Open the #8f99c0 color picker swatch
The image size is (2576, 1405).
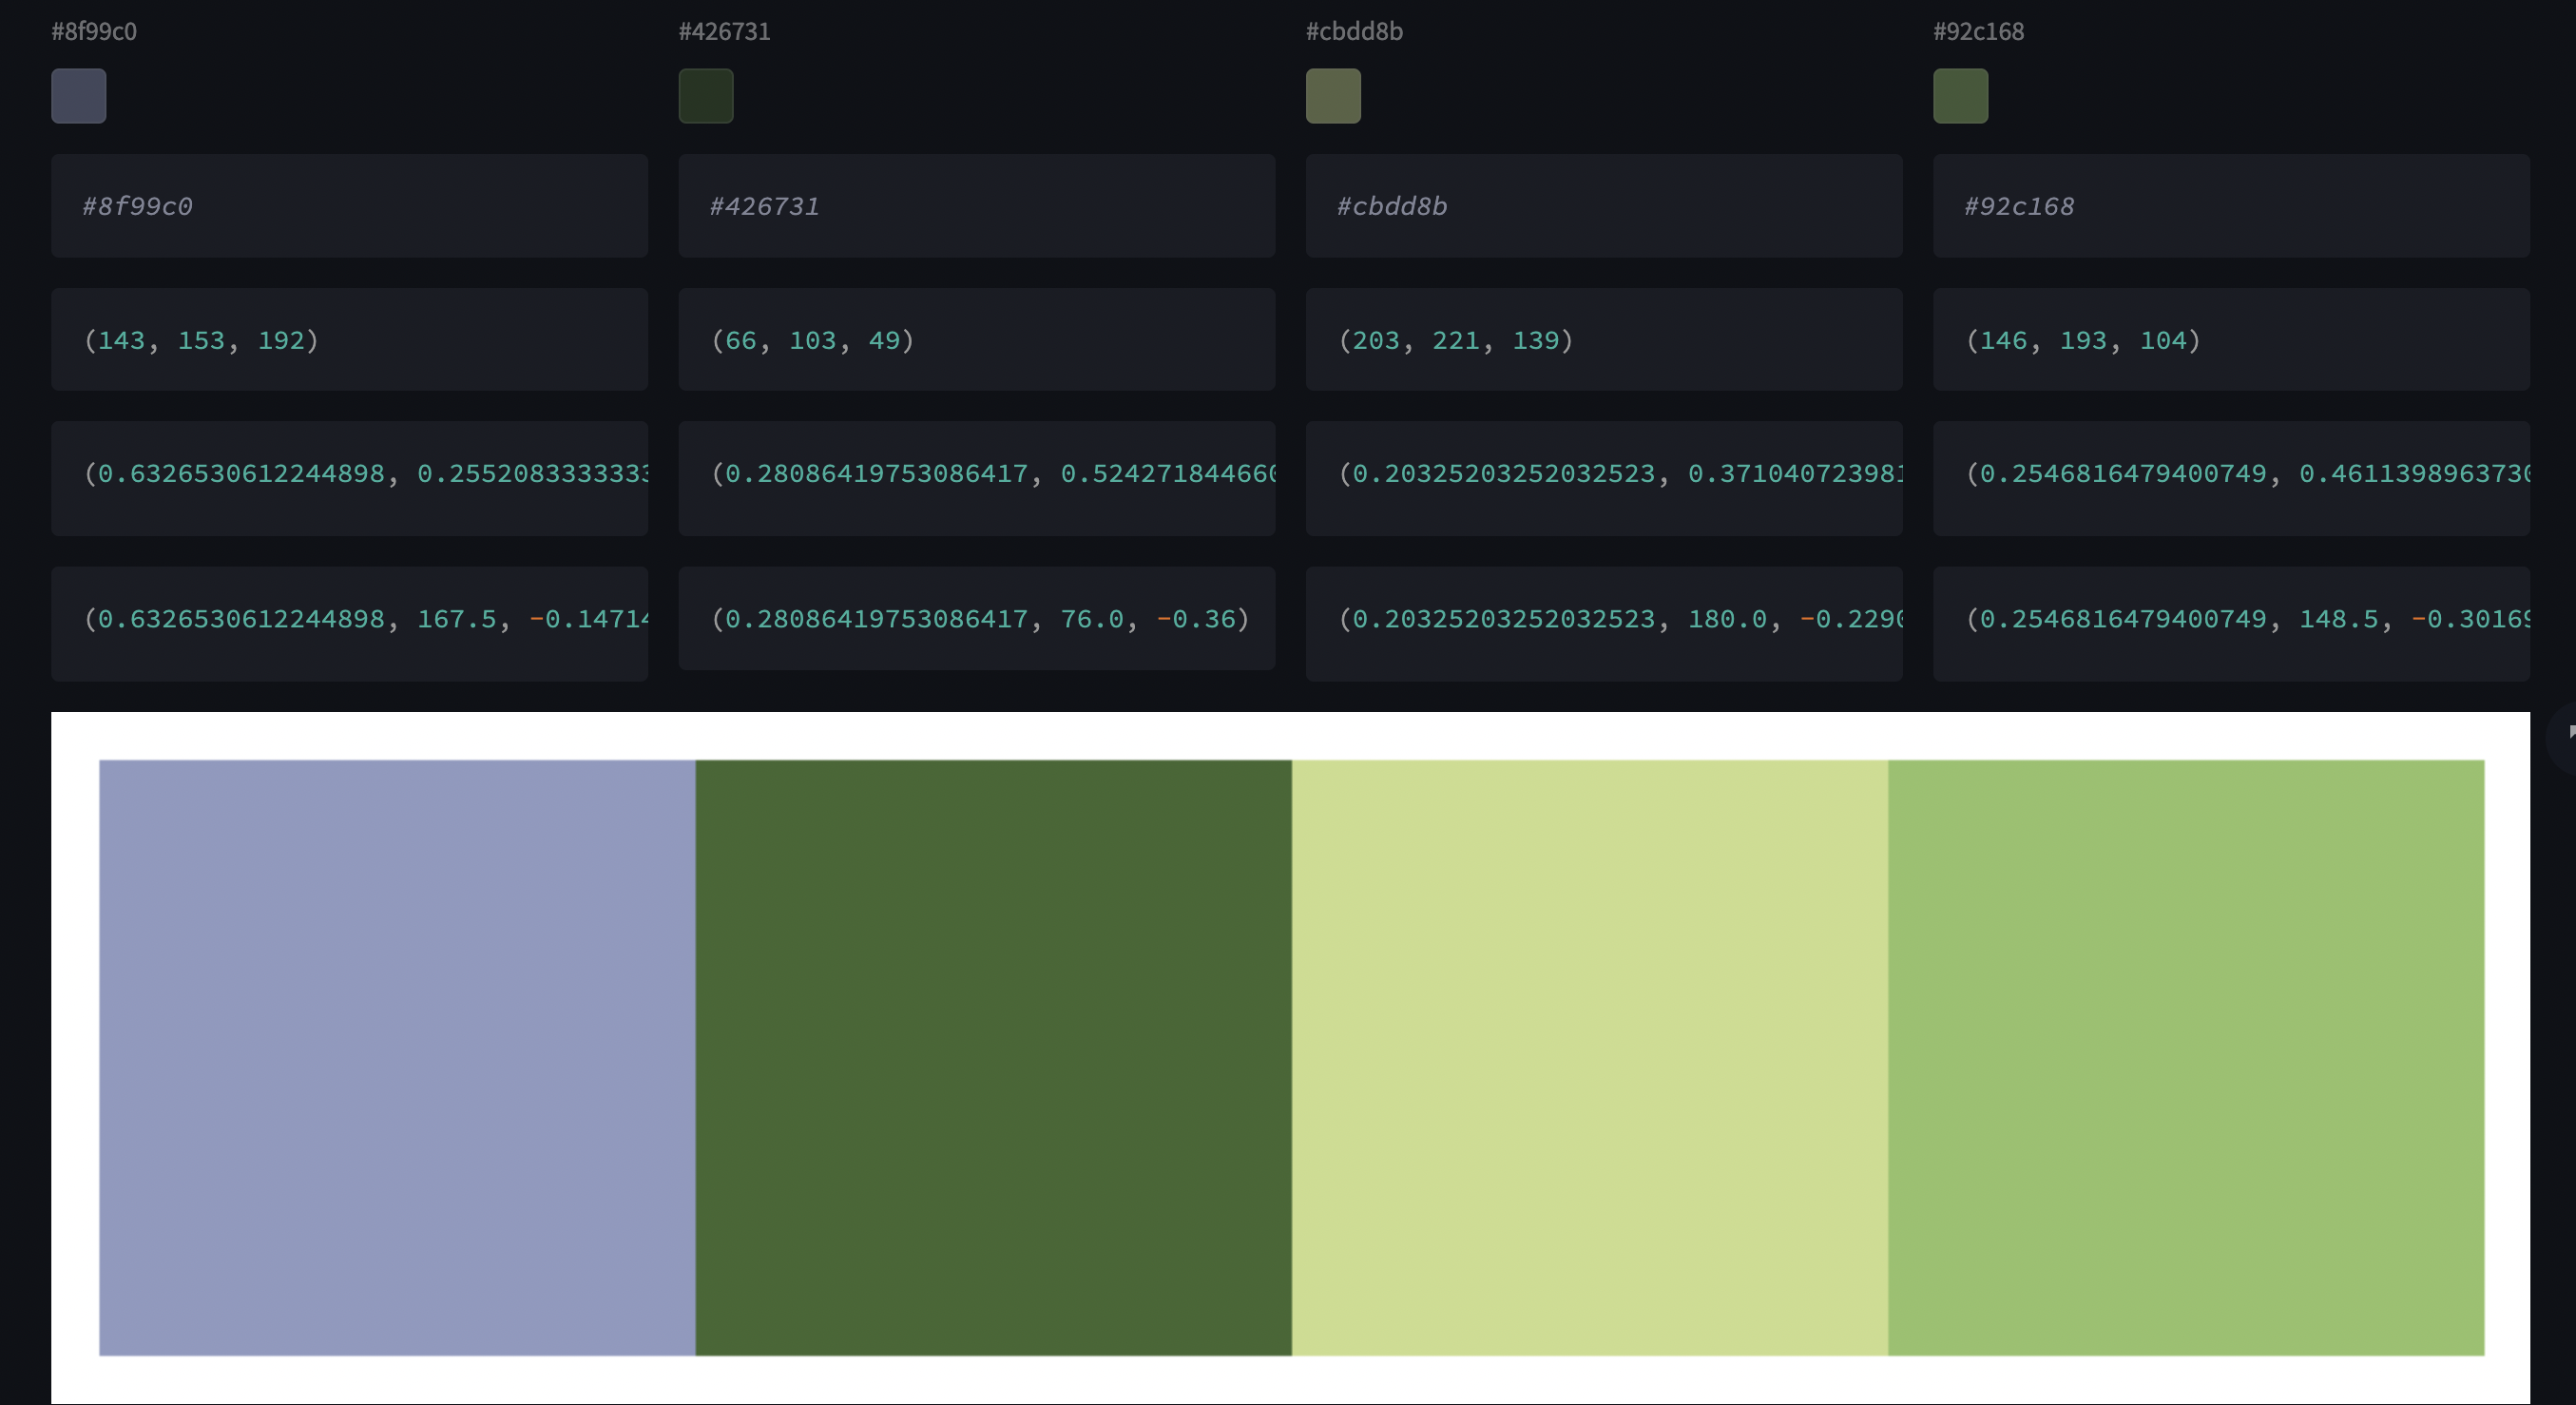79,96
